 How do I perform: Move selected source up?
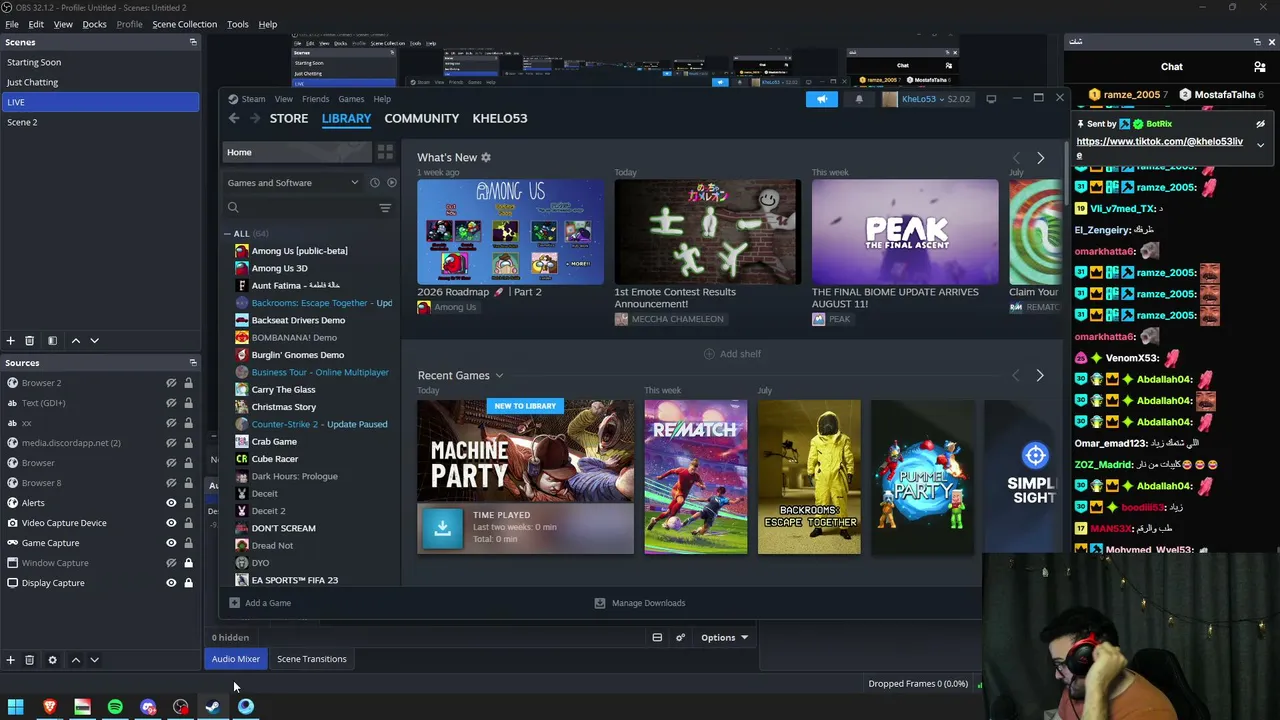75,660
